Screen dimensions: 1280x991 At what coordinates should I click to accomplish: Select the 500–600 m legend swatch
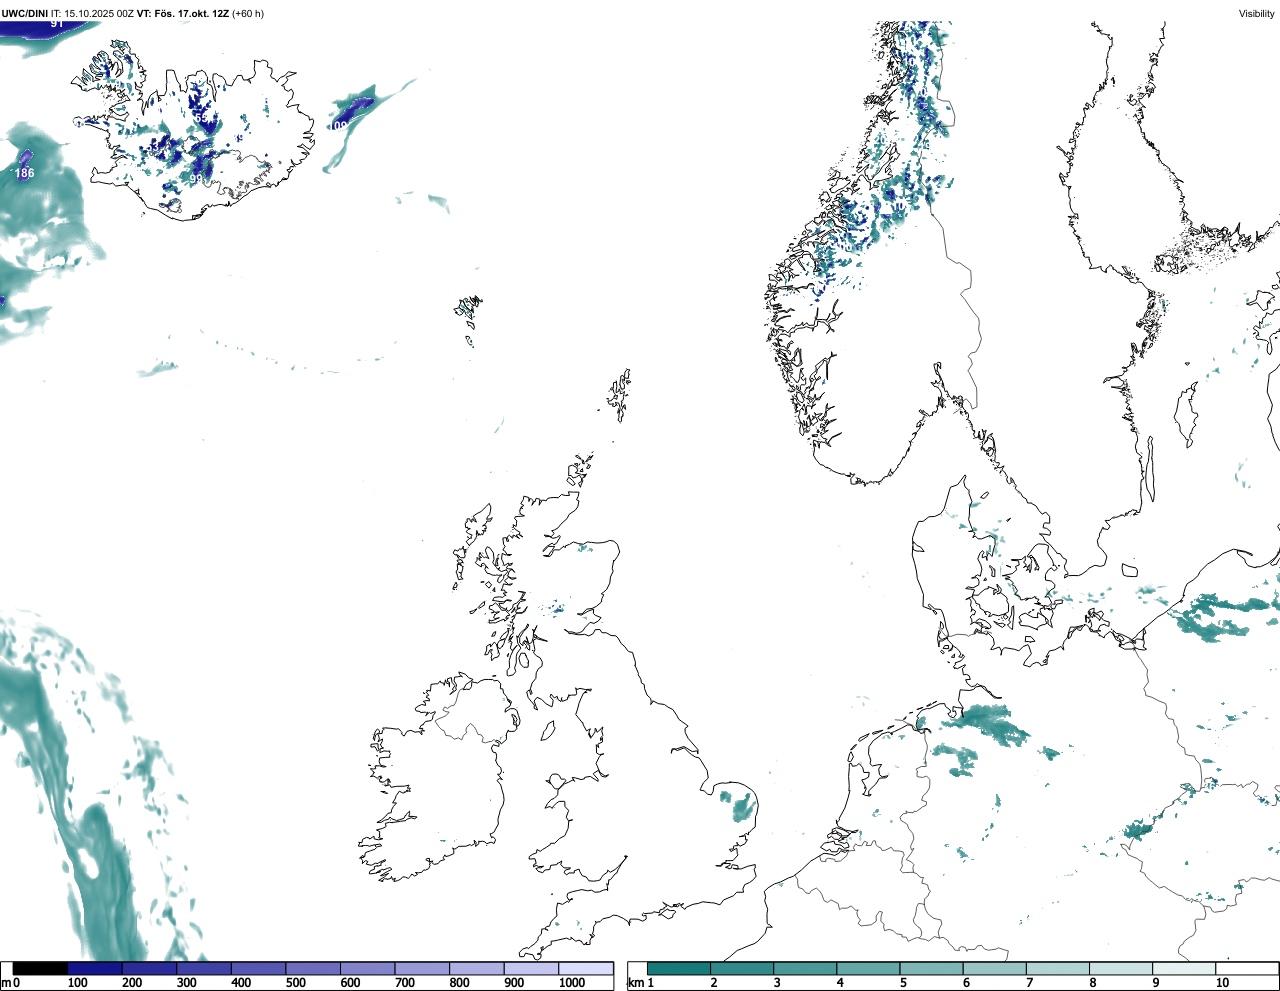coord(313,968)
